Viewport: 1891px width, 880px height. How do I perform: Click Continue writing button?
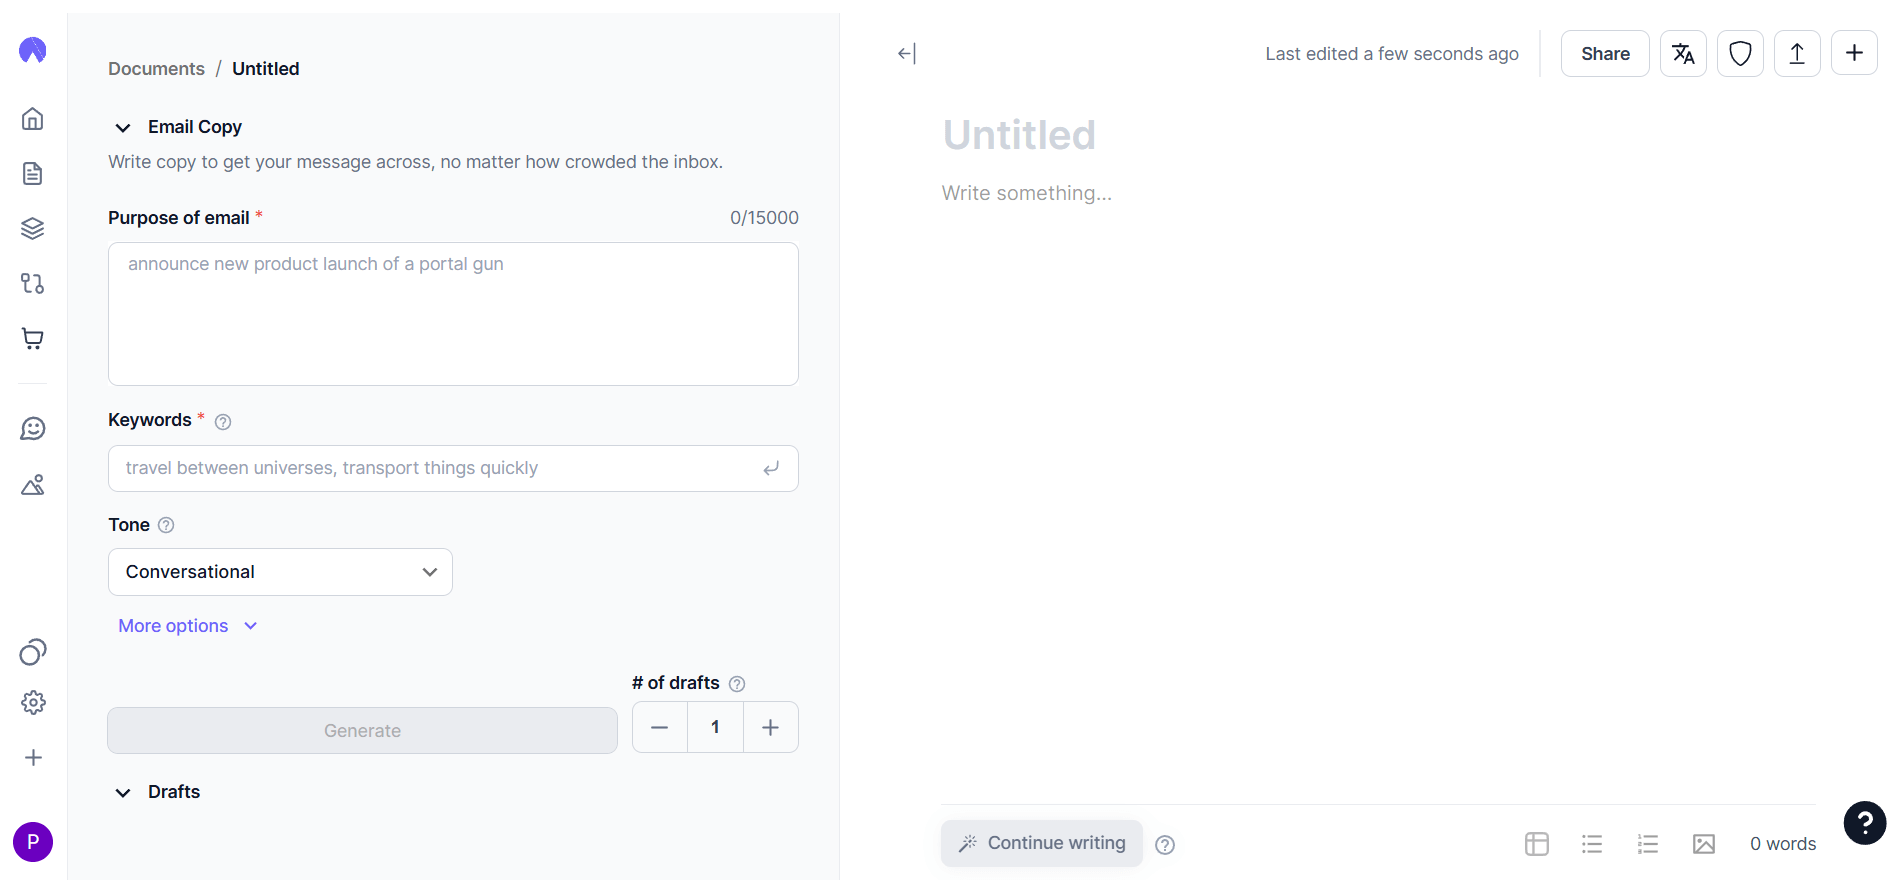(x=1042, y=843)
